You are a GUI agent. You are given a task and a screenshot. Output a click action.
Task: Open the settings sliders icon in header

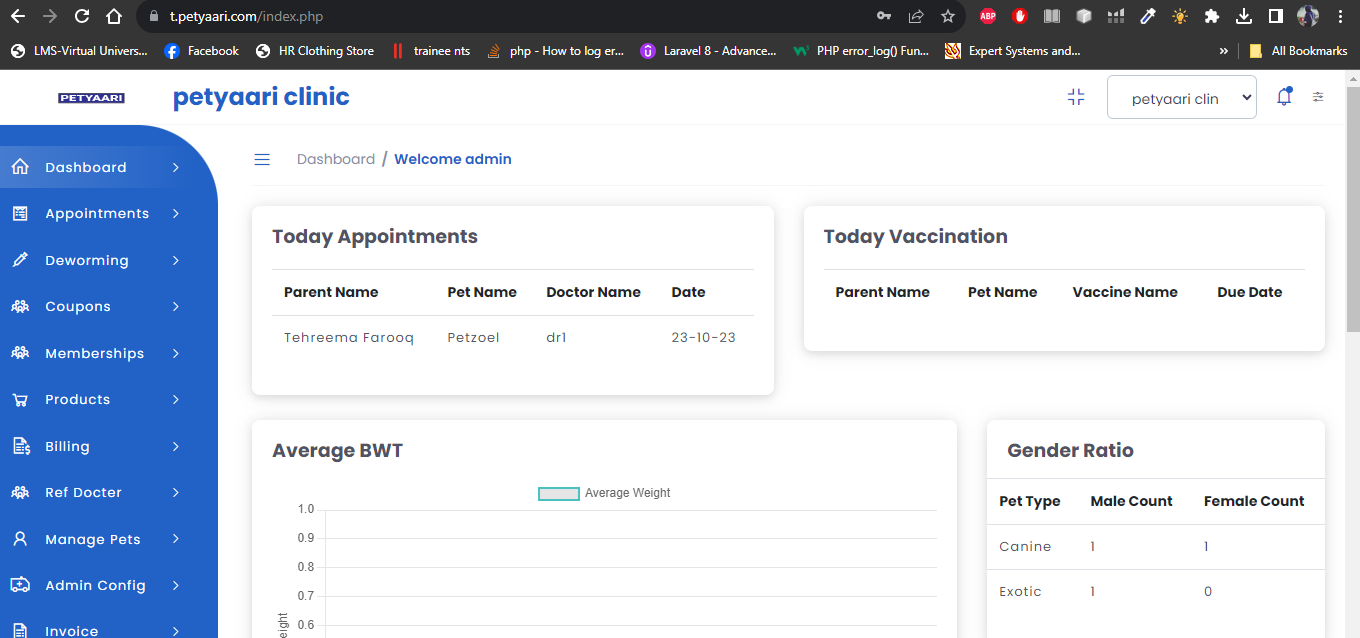[x=1318, y=97]
